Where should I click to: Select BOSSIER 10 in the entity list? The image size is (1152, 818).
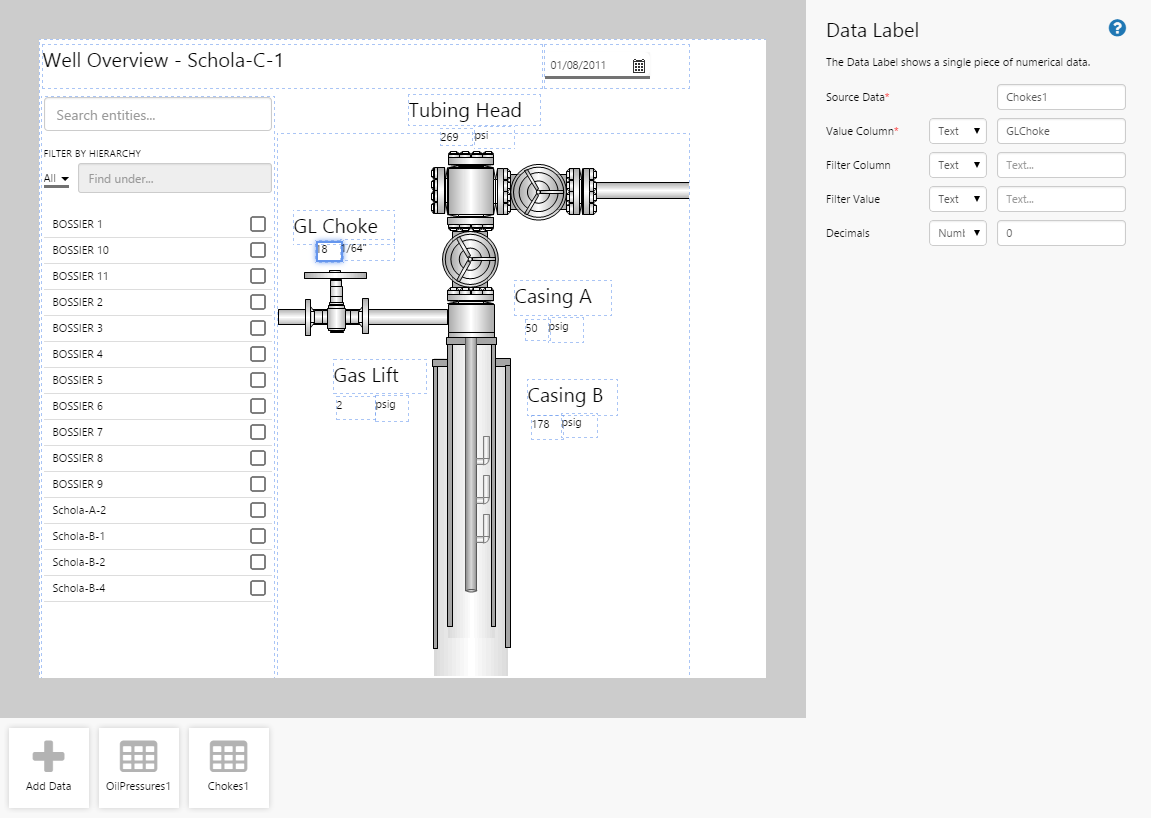[81, 250]
